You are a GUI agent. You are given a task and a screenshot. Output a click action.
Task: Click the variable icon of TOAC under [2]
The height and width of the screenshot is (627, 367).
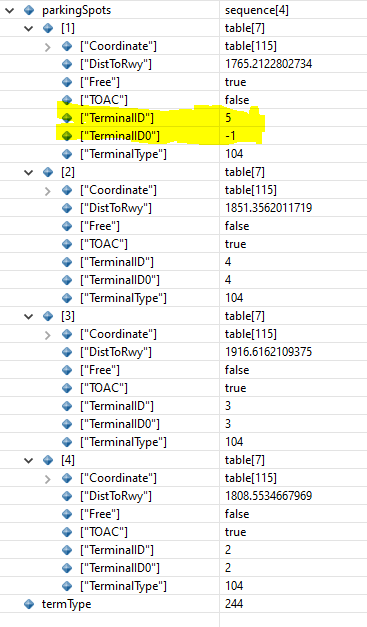[67, 244]
